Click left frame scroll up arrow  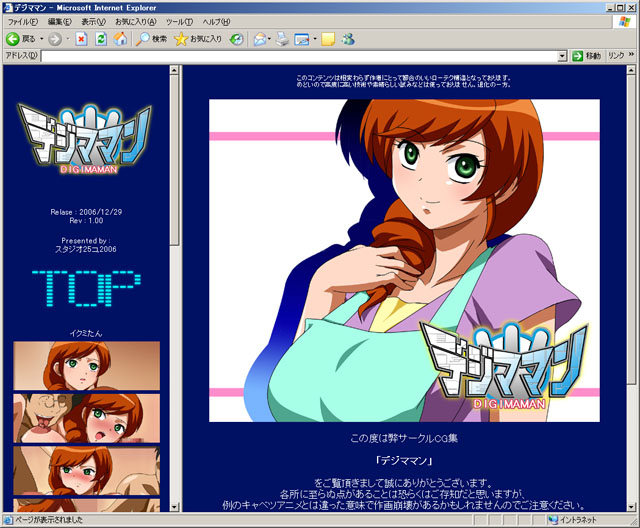click(174, 70)
